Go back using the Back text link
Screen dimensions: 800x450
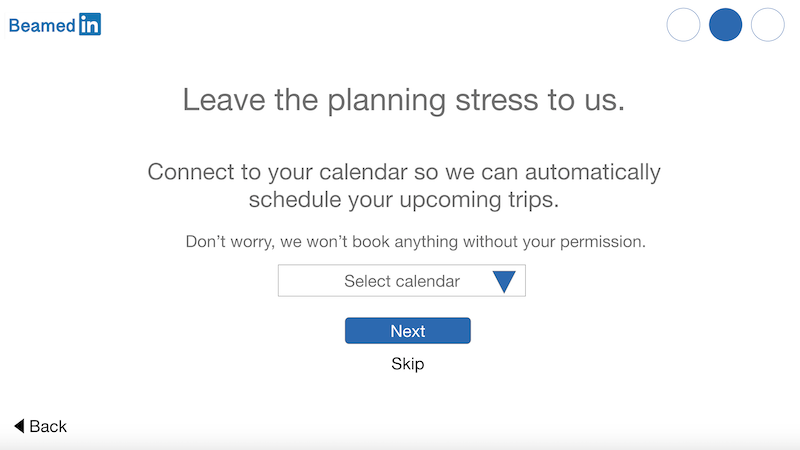pyautogui.click(x=48, y=426)
